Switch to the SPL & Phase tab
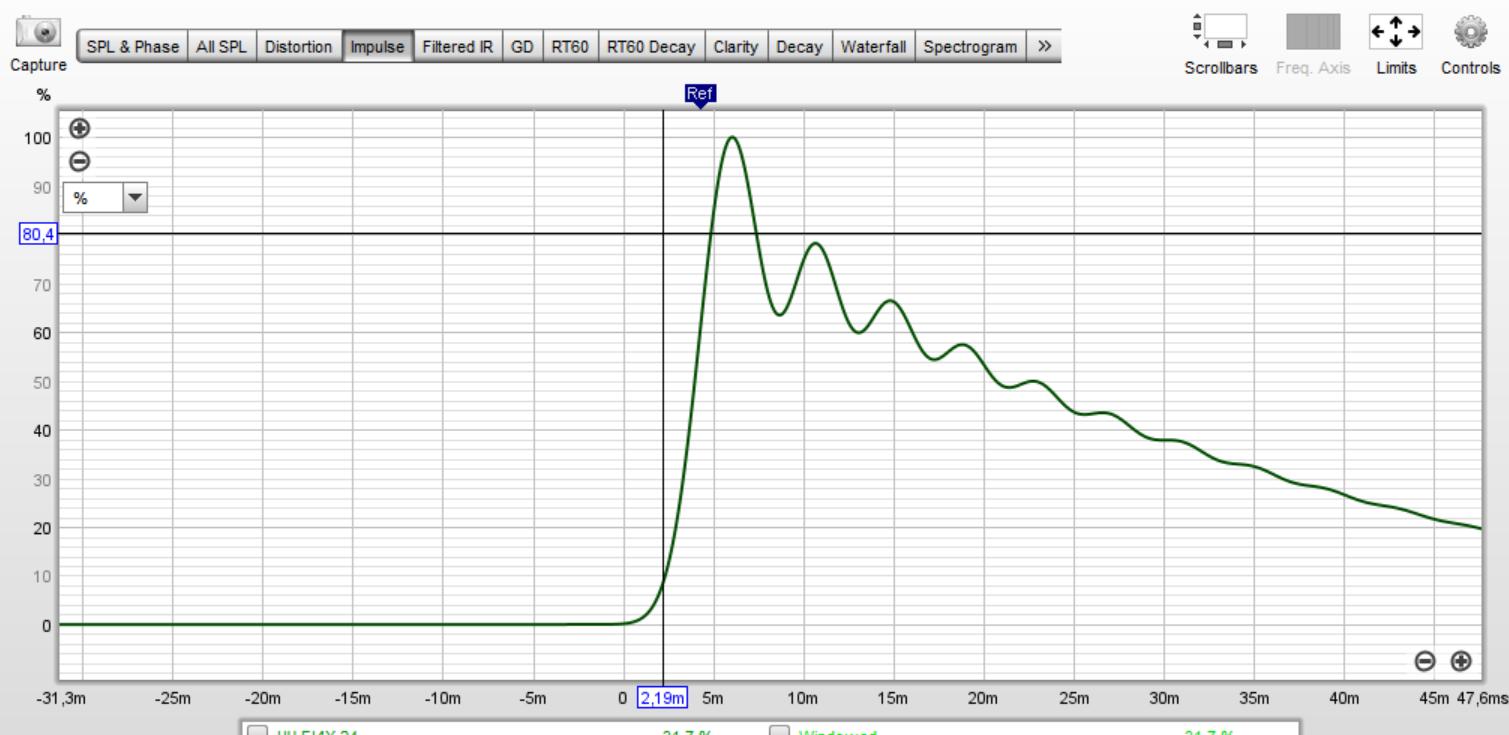Screen dimensions: 1509x735 (134, 47)
